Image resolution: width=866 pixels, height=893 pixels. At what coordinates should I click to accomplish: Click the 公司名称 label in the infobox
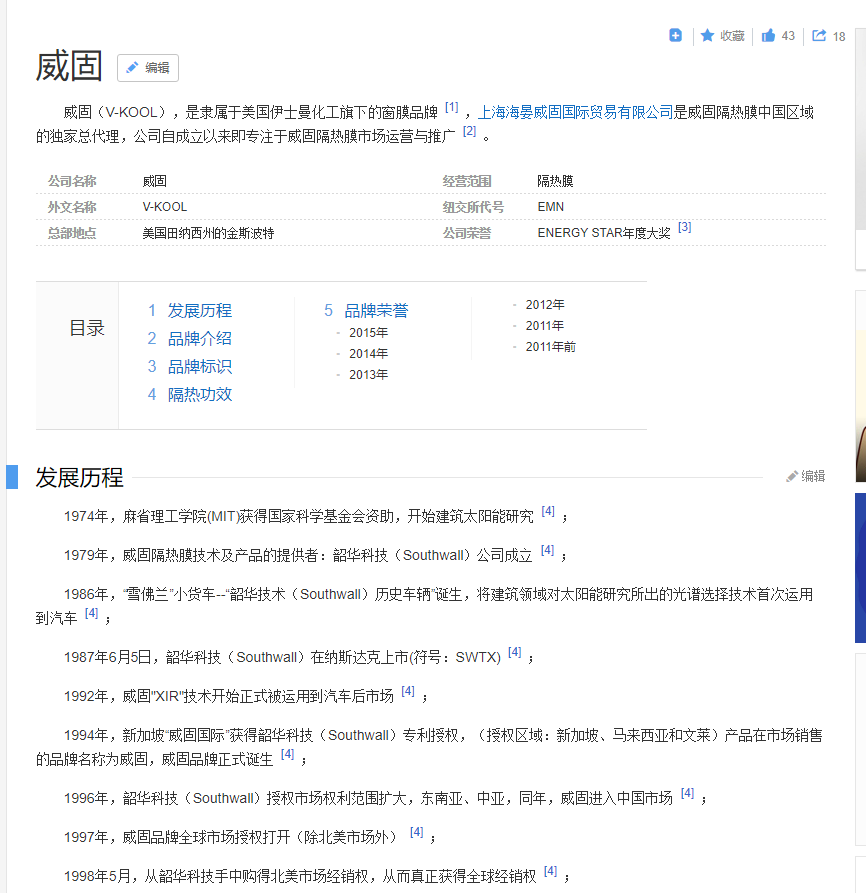pyautogui.click(x=72, y=181)
